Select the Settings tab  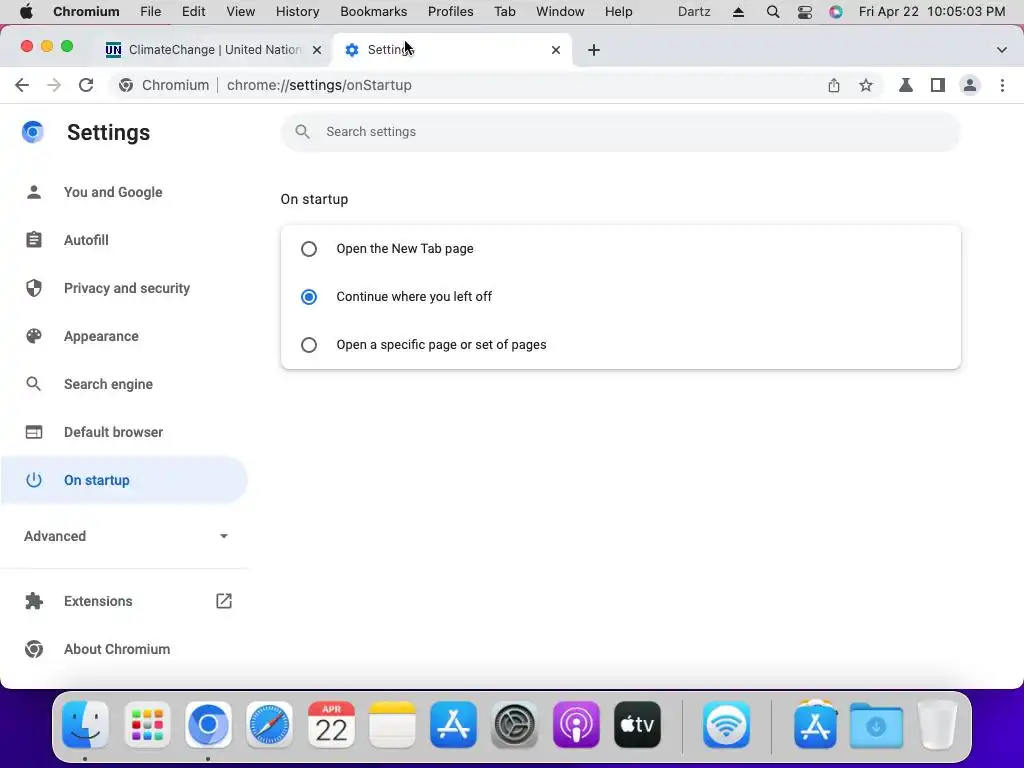coord(452,50)
